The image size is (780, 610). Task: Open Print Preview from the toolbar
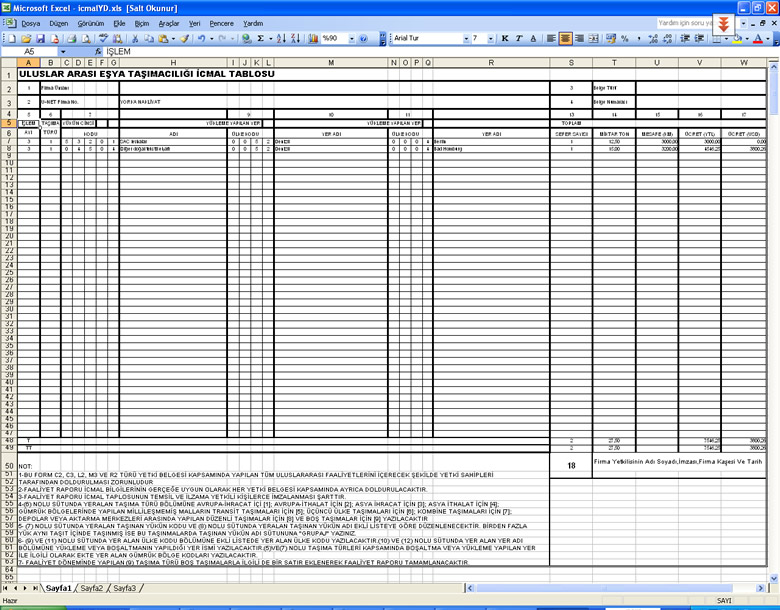click(86, 38)
